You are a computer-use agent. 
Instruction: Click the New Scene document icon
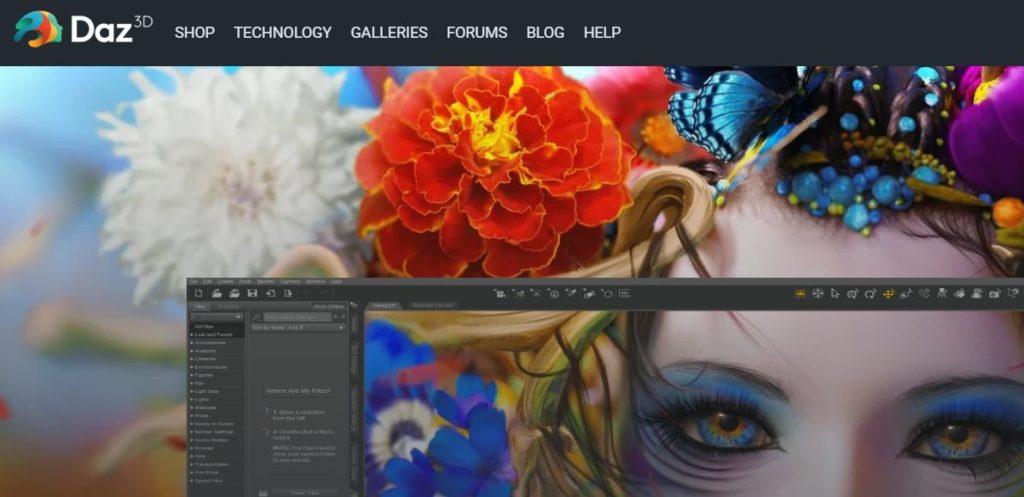[x=199, y=293]
